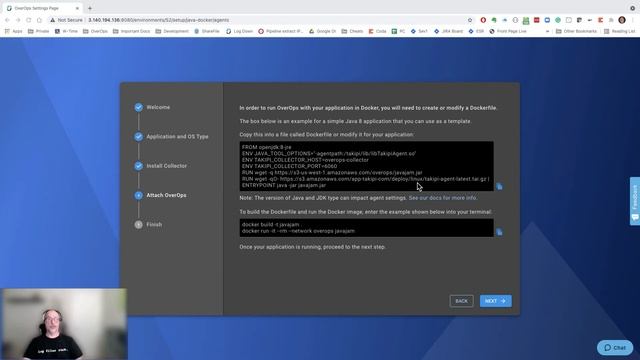Open the Evernote extension icon

click(494, 20)
